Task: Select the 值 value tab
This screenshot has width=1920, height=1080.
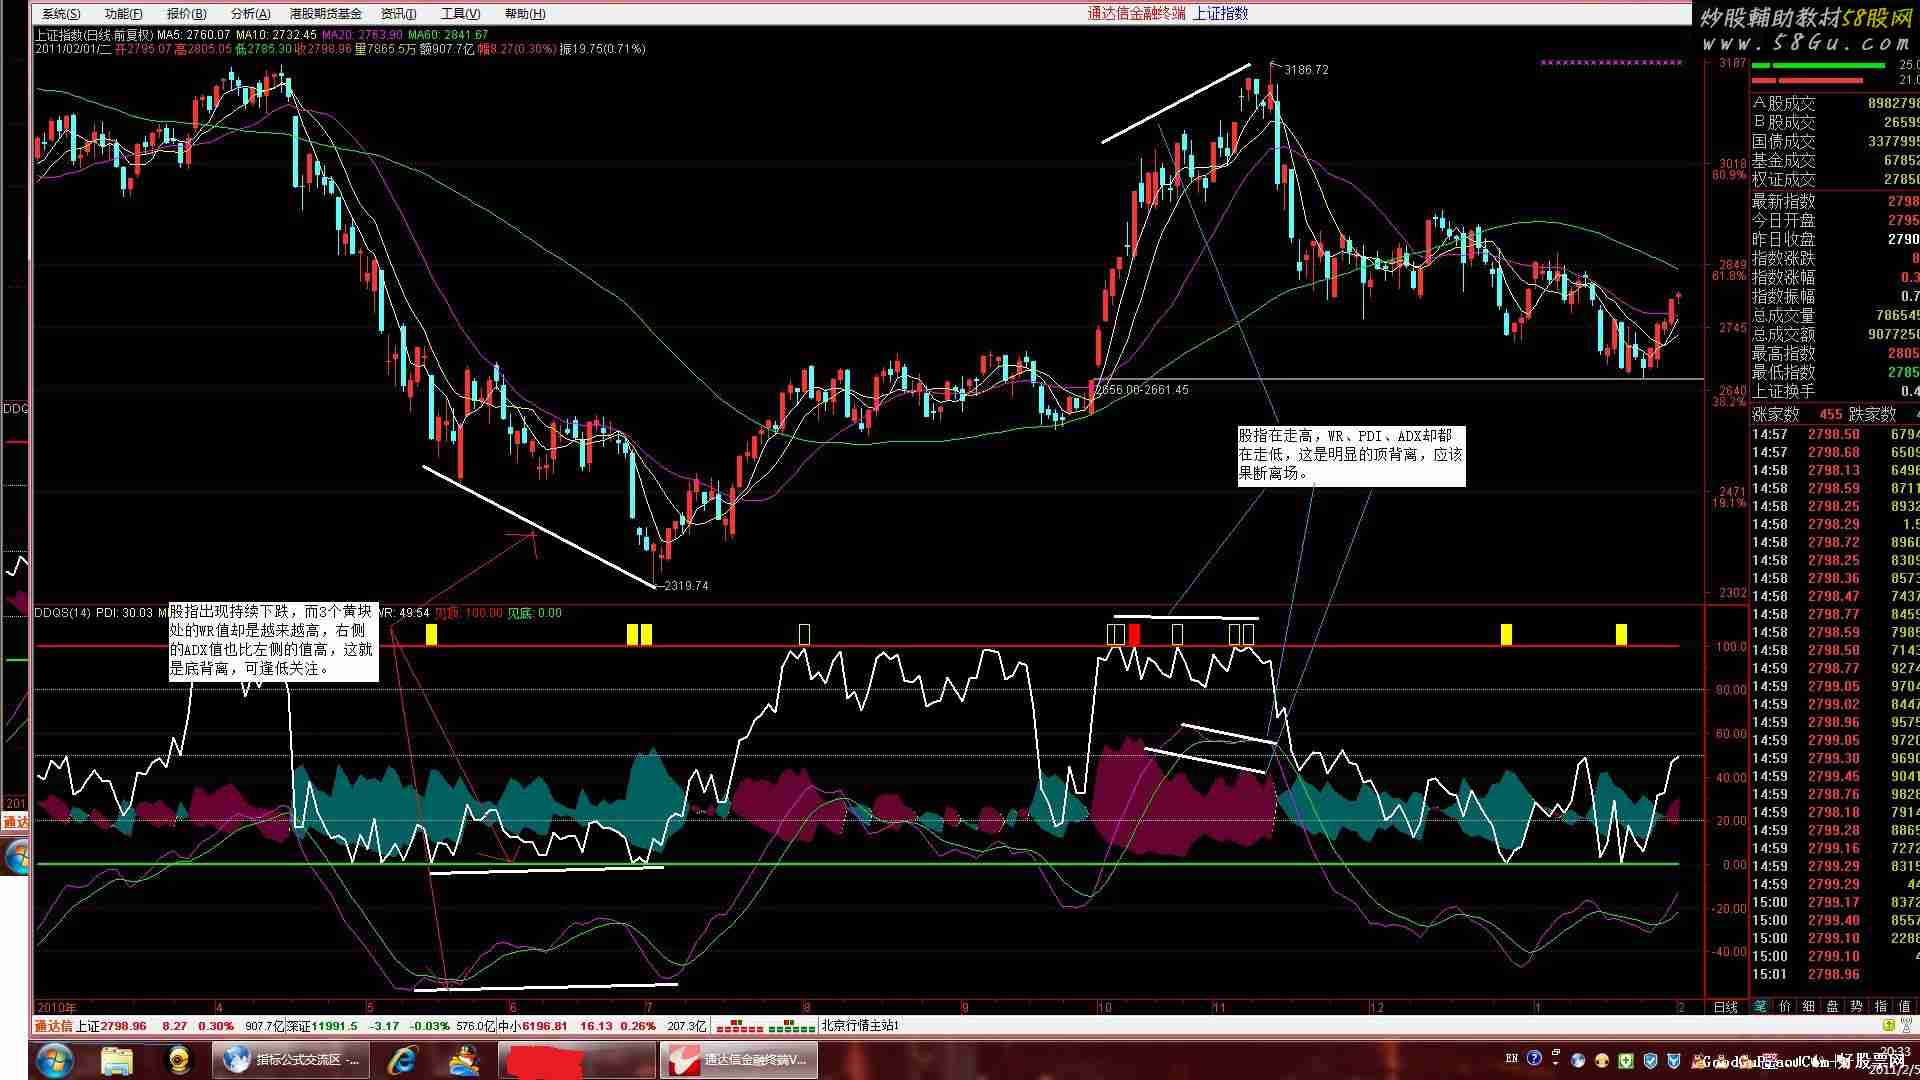Action: 1904,1007
